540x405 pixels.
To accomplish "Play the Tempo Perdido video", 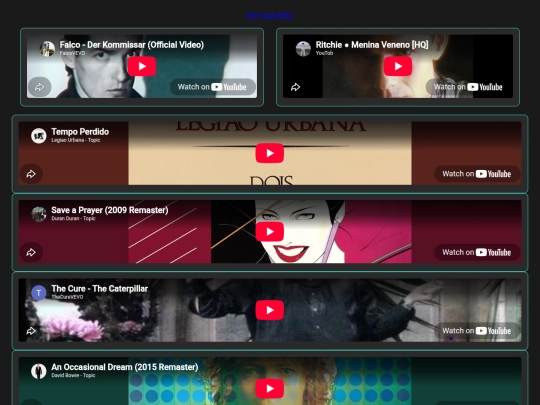I will (x=270, y=153).
